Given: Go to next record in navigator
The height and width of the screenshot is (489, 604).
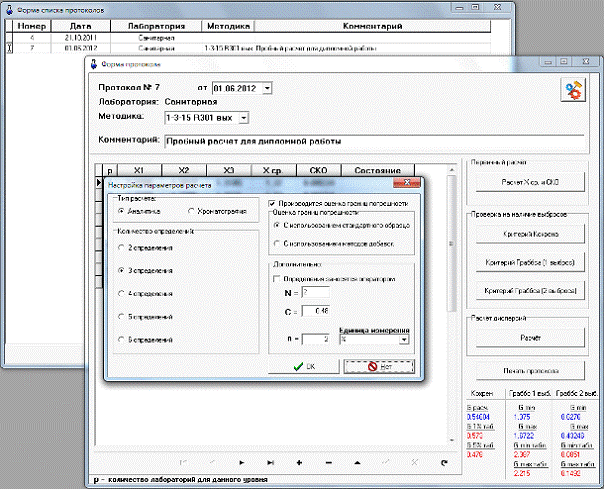Looking at the screenshot, I should (x=242, y=462).
